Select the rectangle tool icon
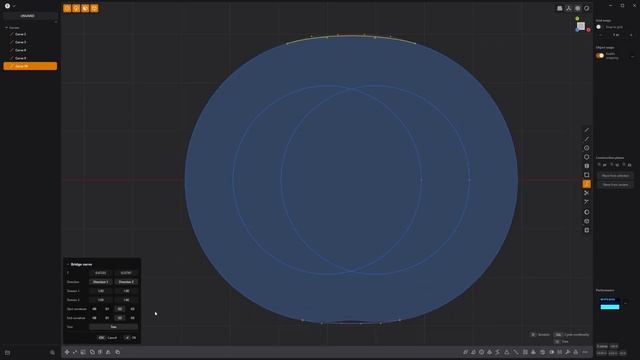The width and height of the screenshot is (640, 360). tap(587, 175)
